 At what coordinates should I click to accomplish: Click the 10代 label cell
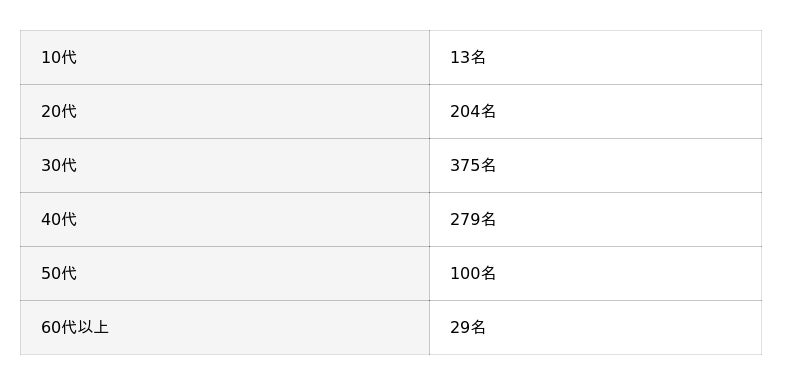pos(225,58)
